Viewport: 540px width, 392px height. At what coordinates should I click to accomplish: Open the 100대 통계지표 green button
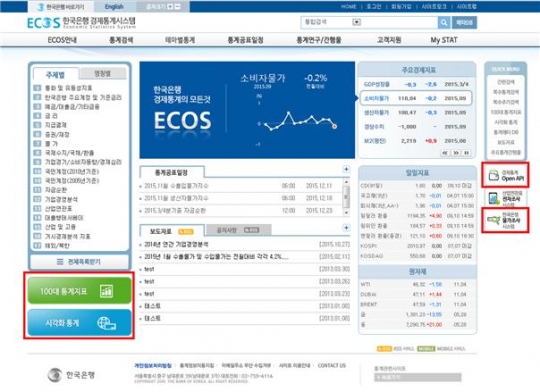[80, 291]
